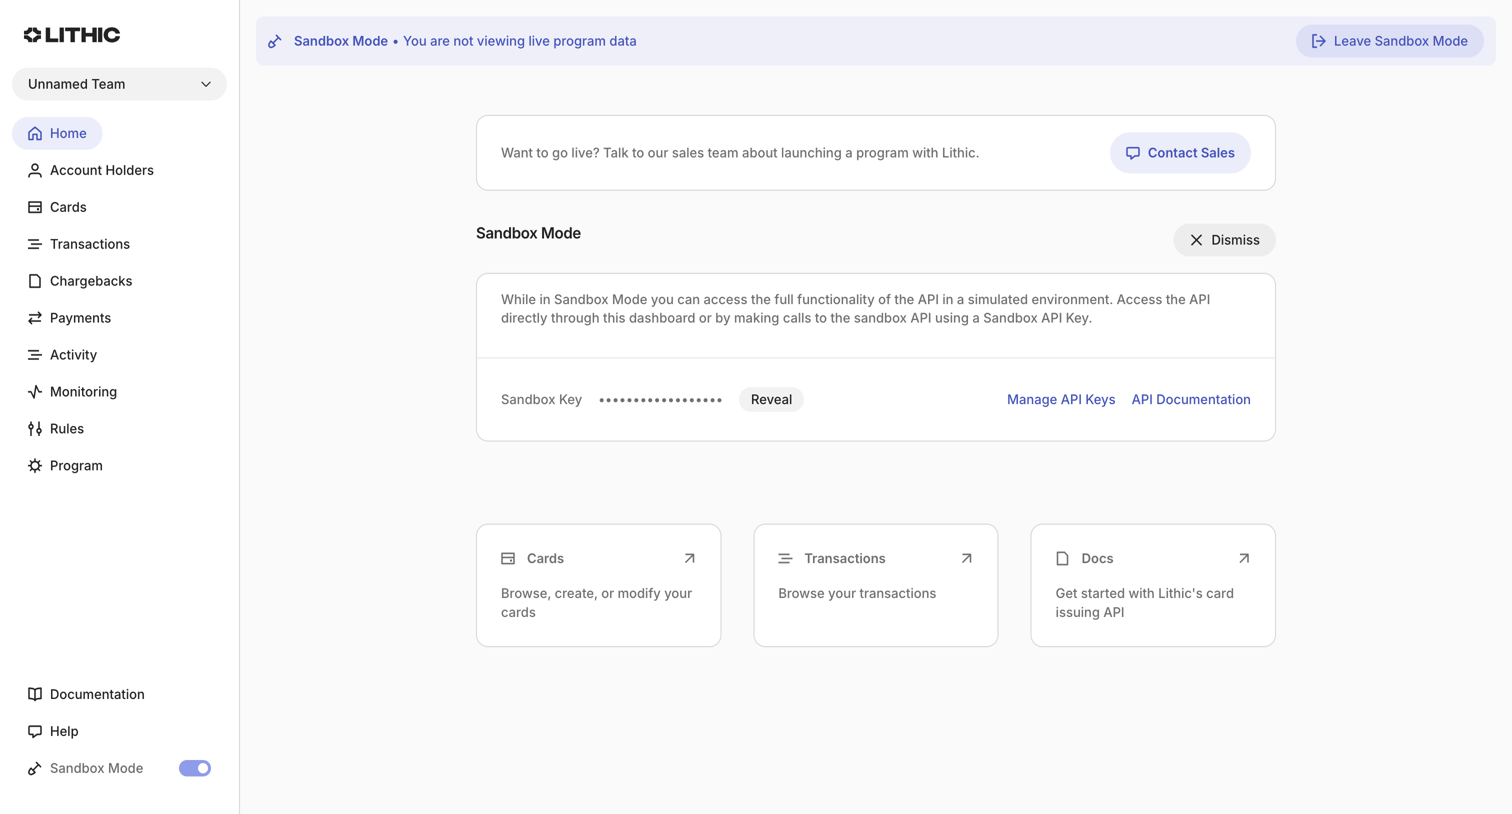Click the chat icon on Contact Sales
The image size is (1512, 814).
coord(1133,153)
